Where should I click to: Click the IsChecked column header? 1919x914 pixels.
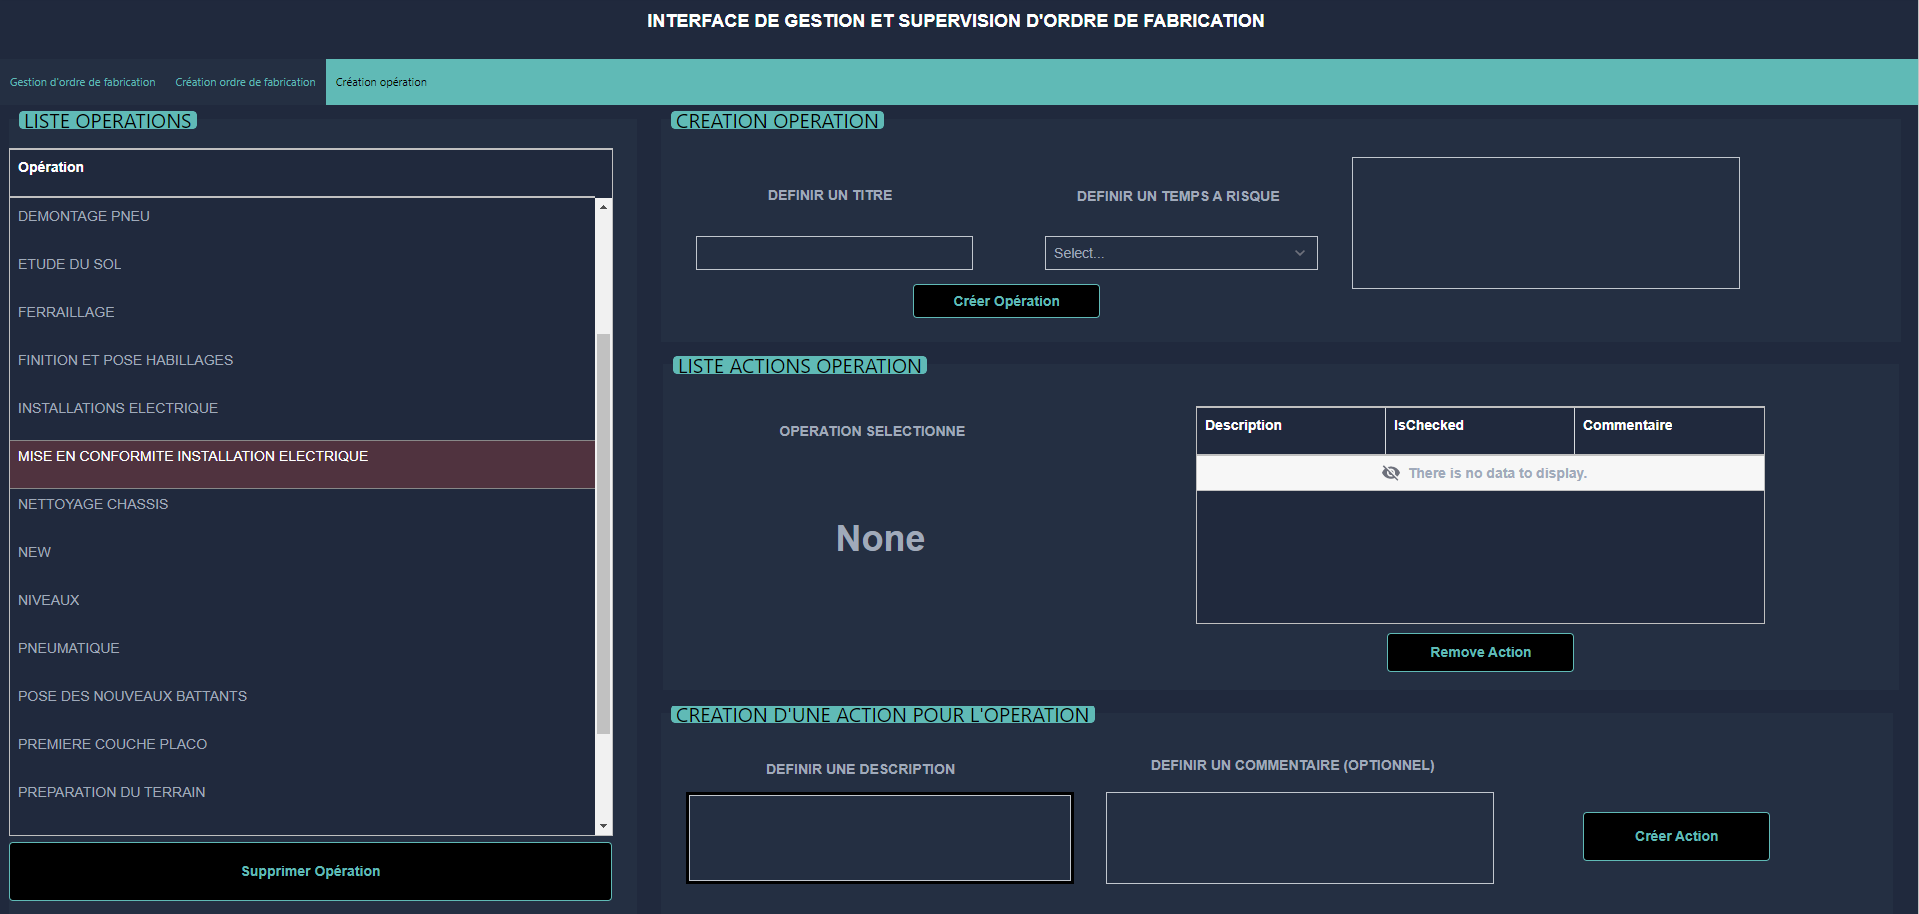1428,425
